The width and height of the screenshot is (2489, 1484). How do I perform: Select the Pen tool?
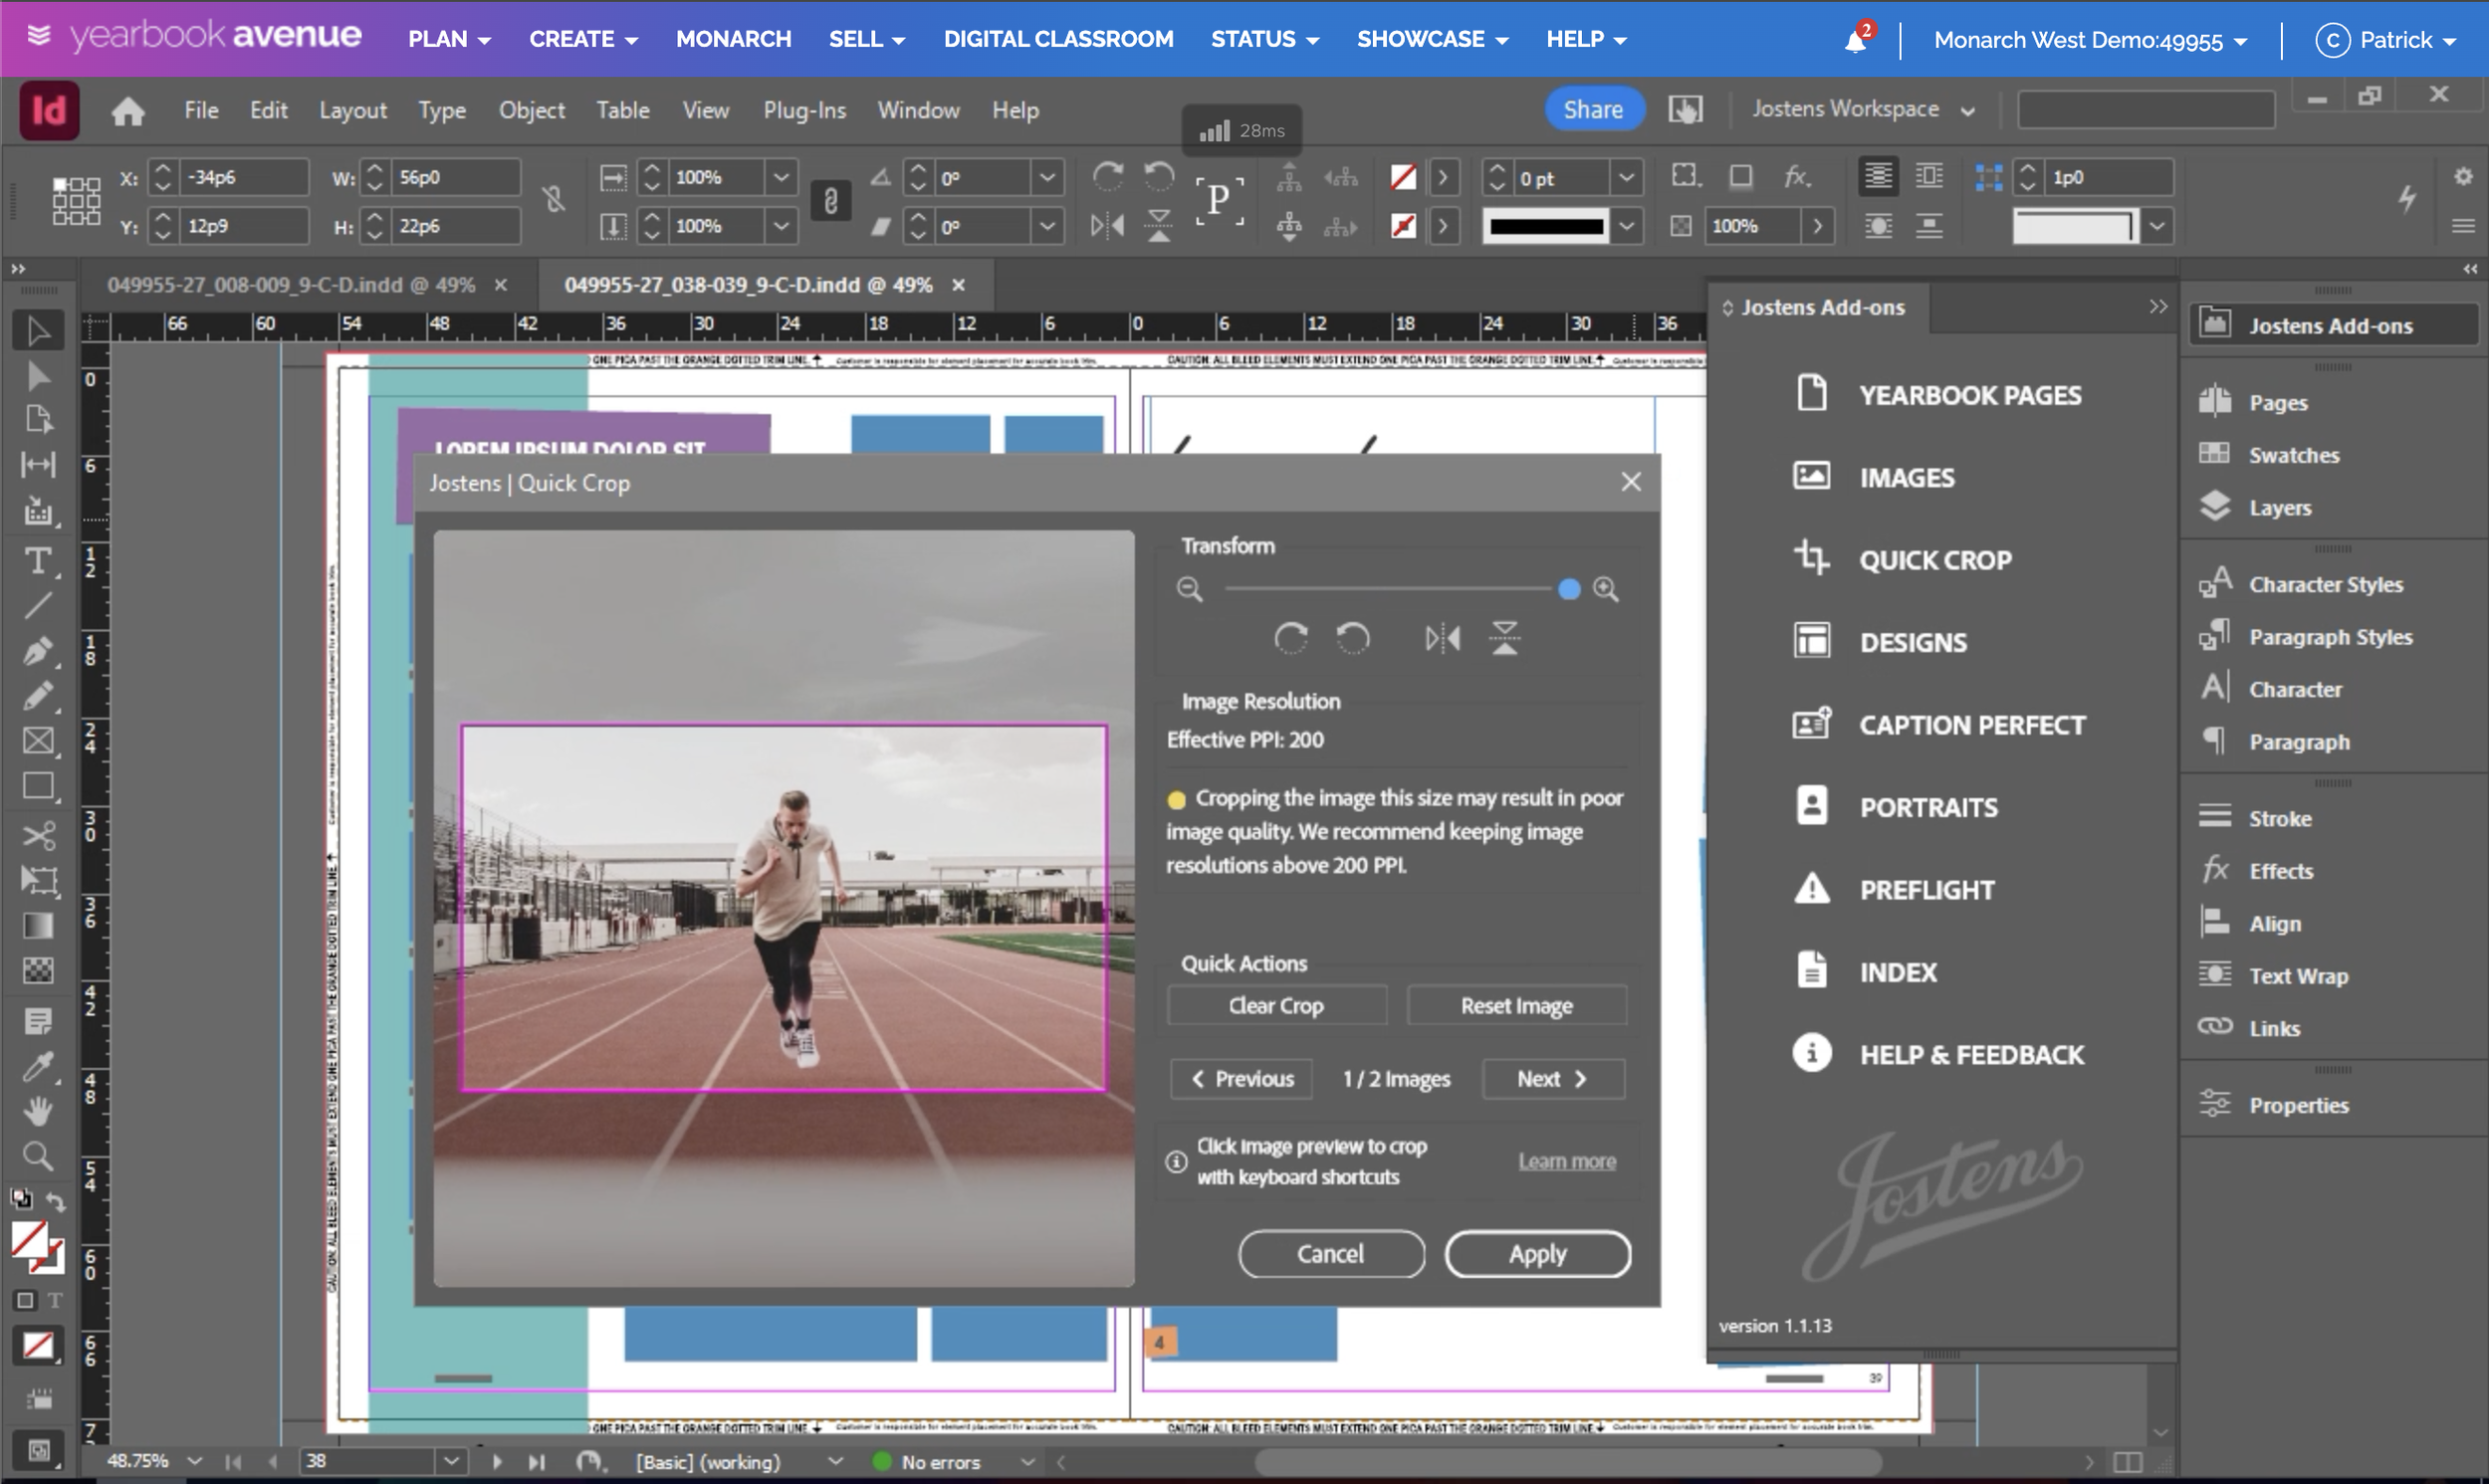tap(38, 652)
